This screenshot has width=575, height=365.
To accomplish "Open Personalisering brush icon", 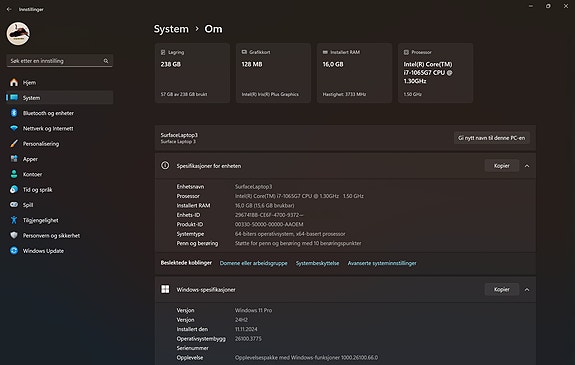I will (14, 143).
